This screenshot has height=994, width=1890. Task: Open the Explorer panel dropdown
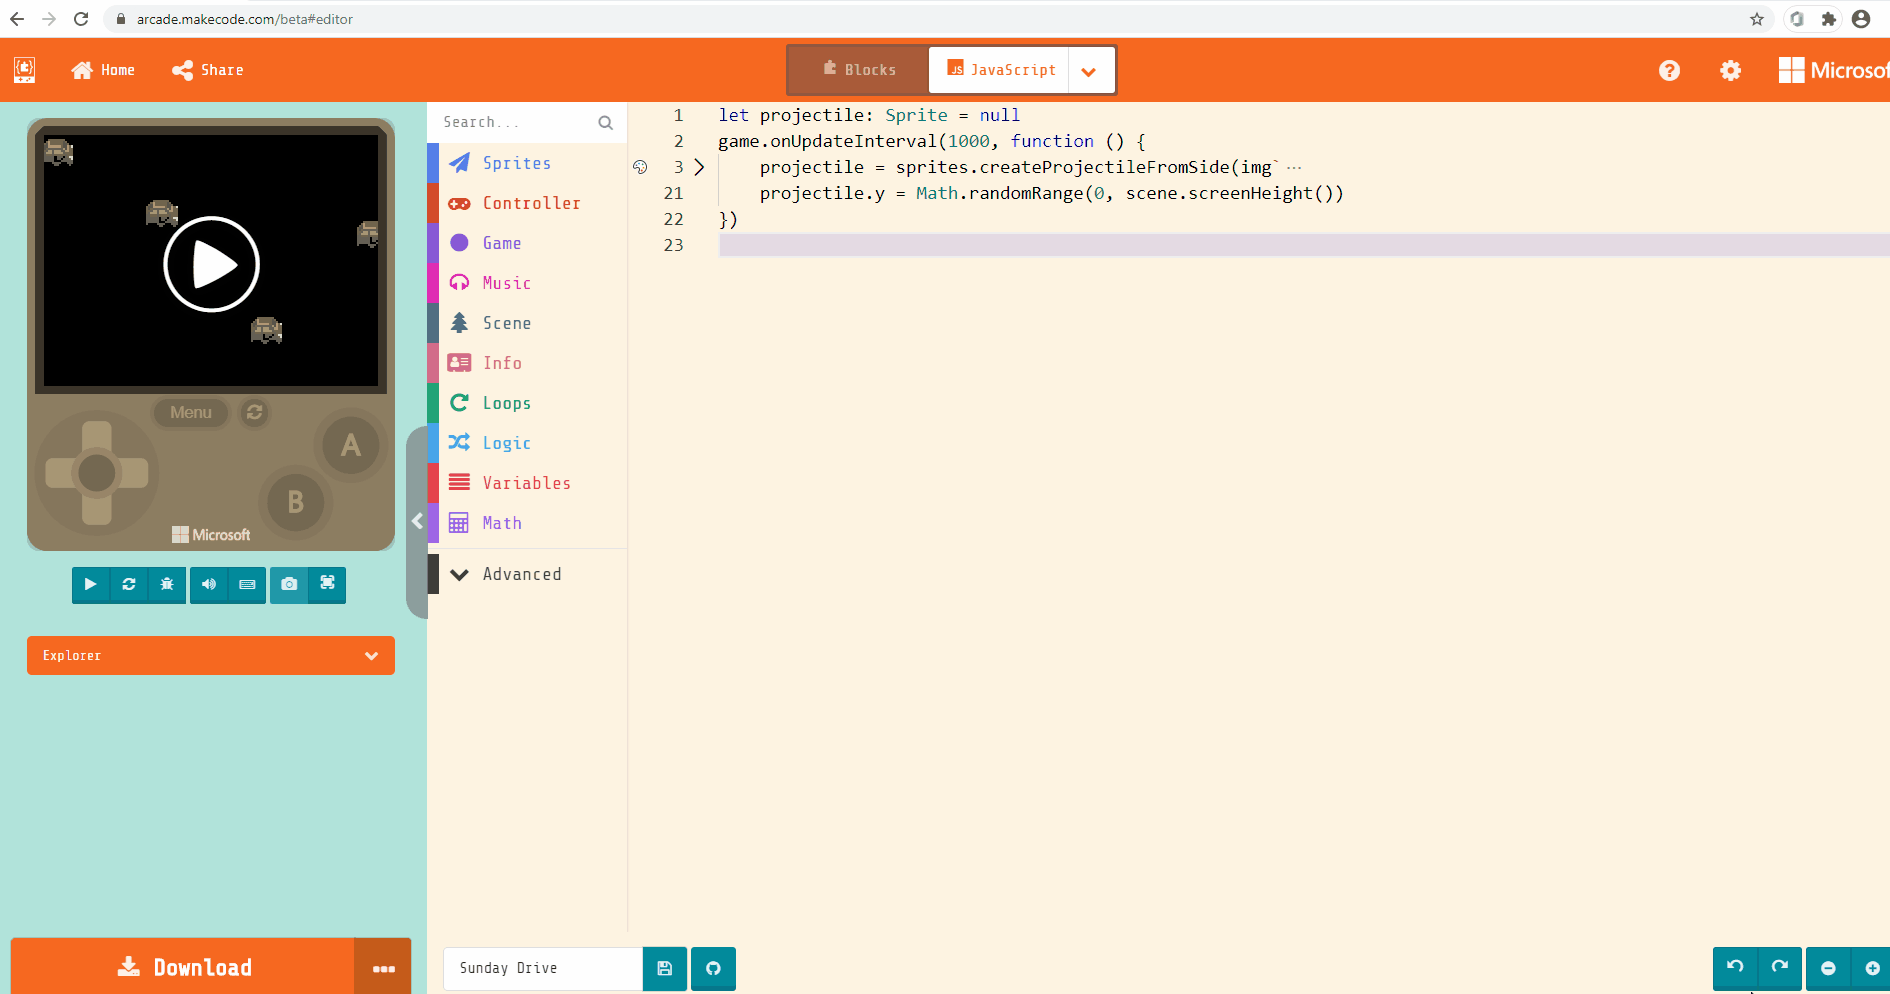pos(371,655)
